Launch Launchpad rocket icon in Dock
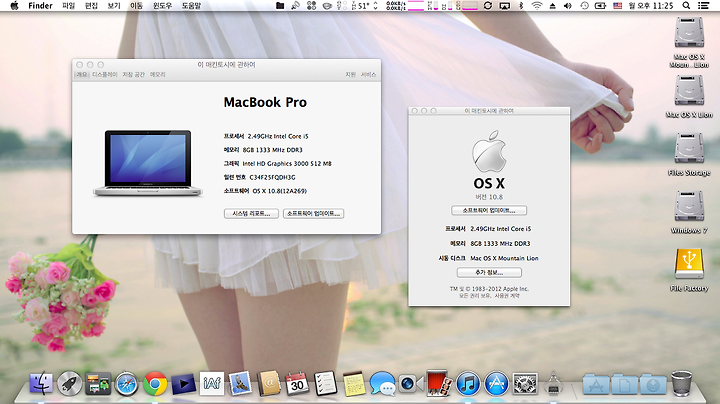Image resolution: width=720 pixels, height=404 pixels. click(69, 383)
